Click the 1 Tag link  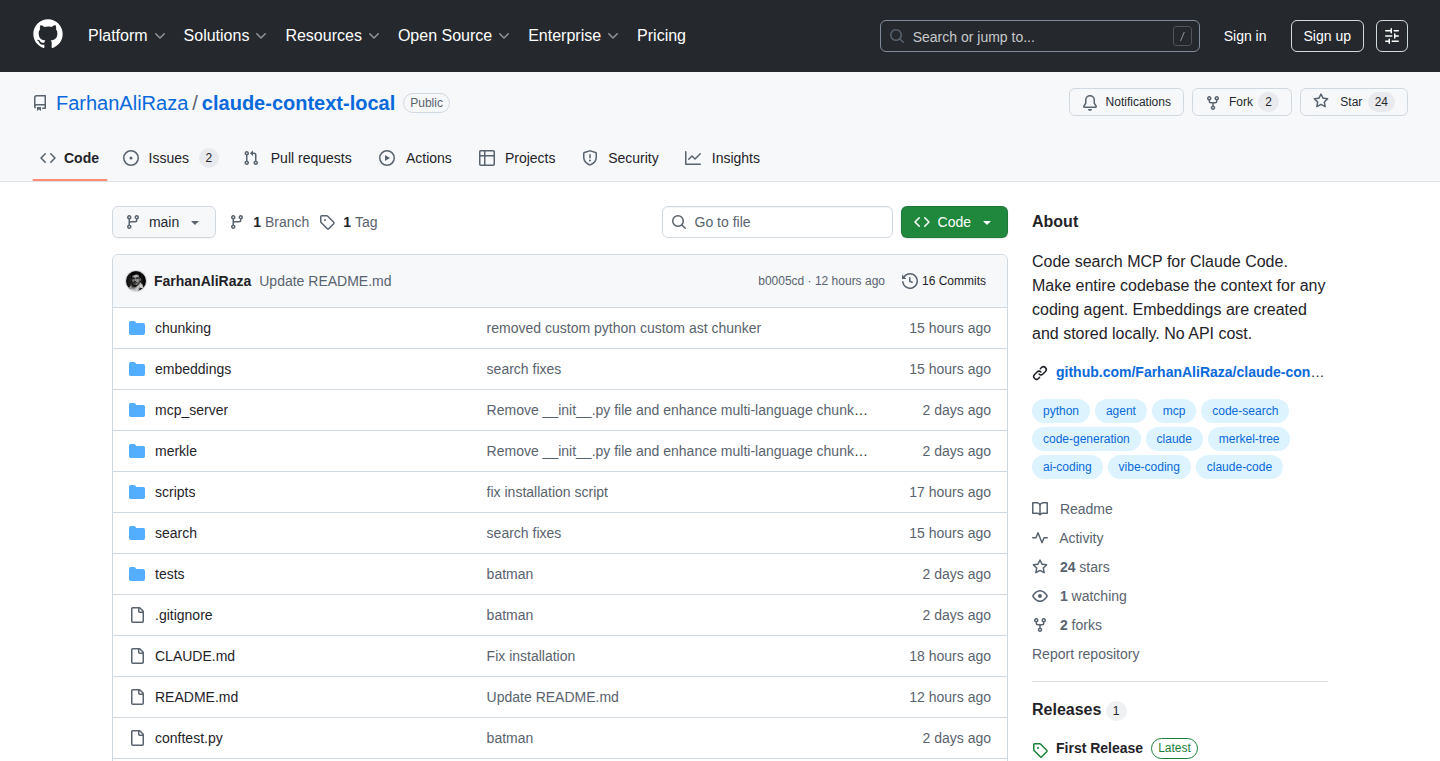(x=349, y=222)
